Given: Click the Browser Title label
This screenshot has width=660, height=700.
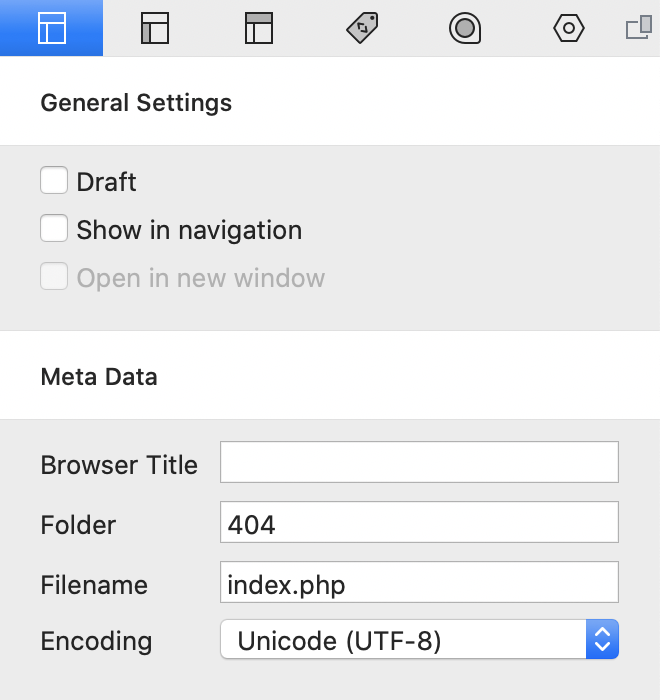Looking at the screenshot, I should (119, 465).
